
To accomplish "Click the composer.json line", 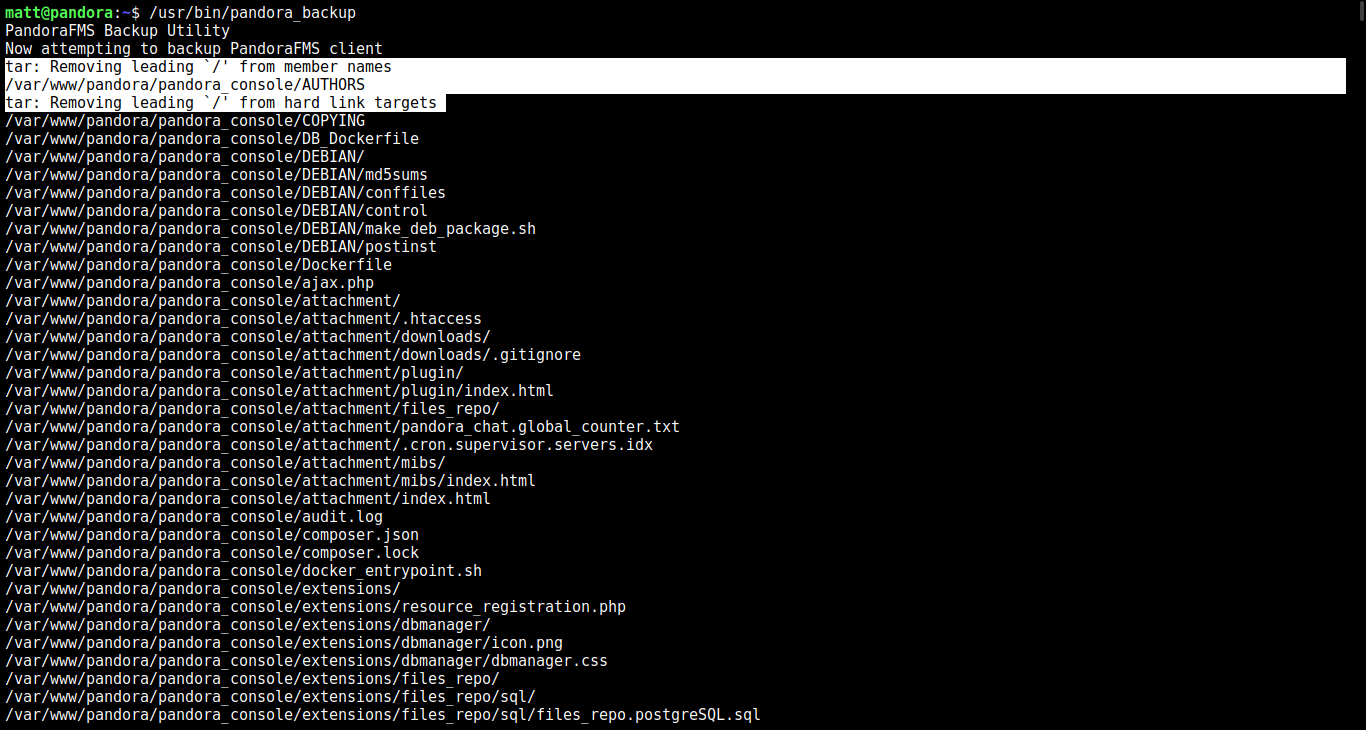I will [212, 535].
